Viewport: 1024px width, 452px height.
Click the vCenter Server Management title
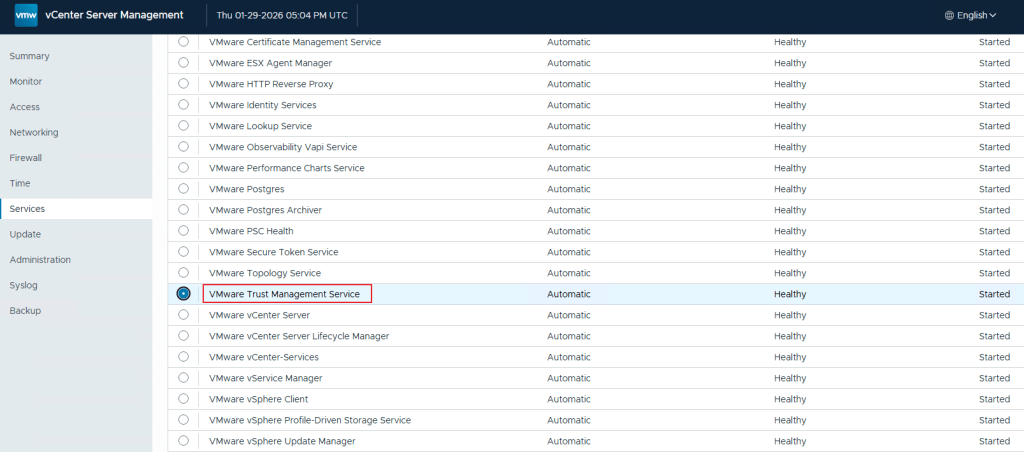tap(114, 15)
